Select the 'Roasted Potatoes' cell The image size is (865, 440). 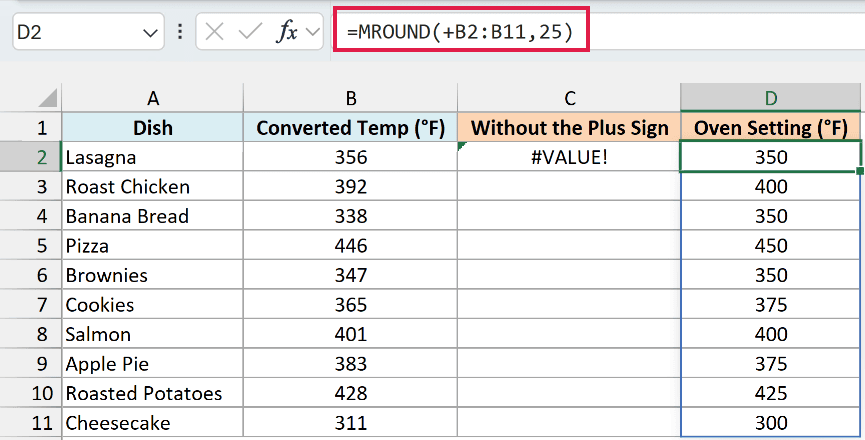152,393
